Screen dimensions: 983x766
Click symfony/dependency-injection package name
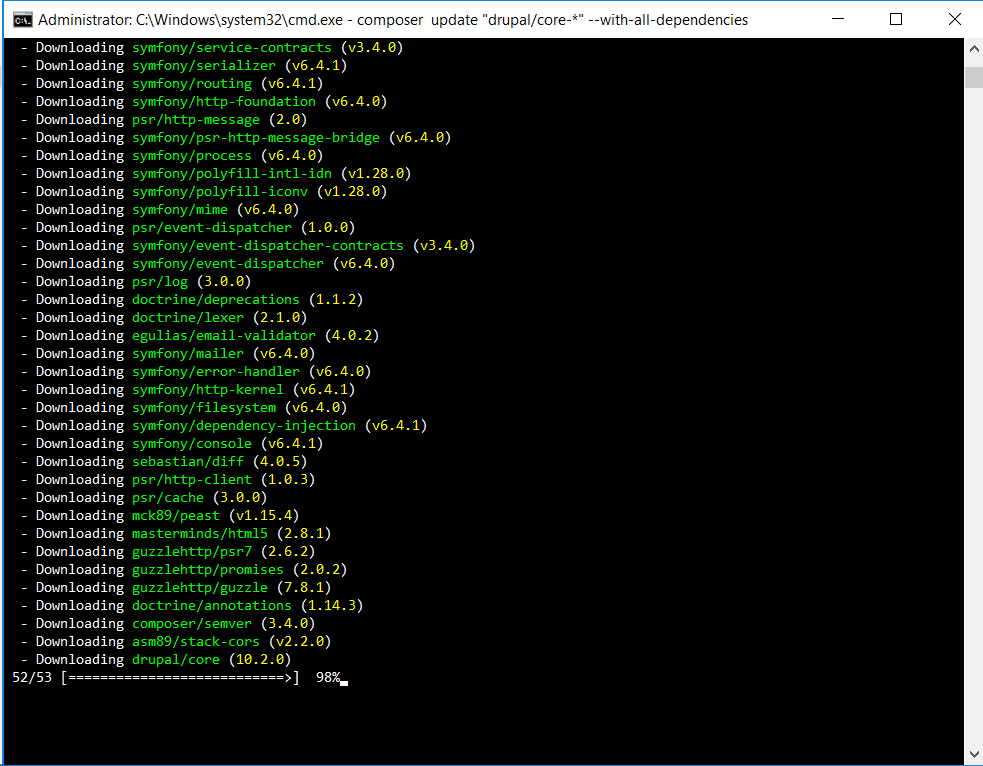(244, 426)
